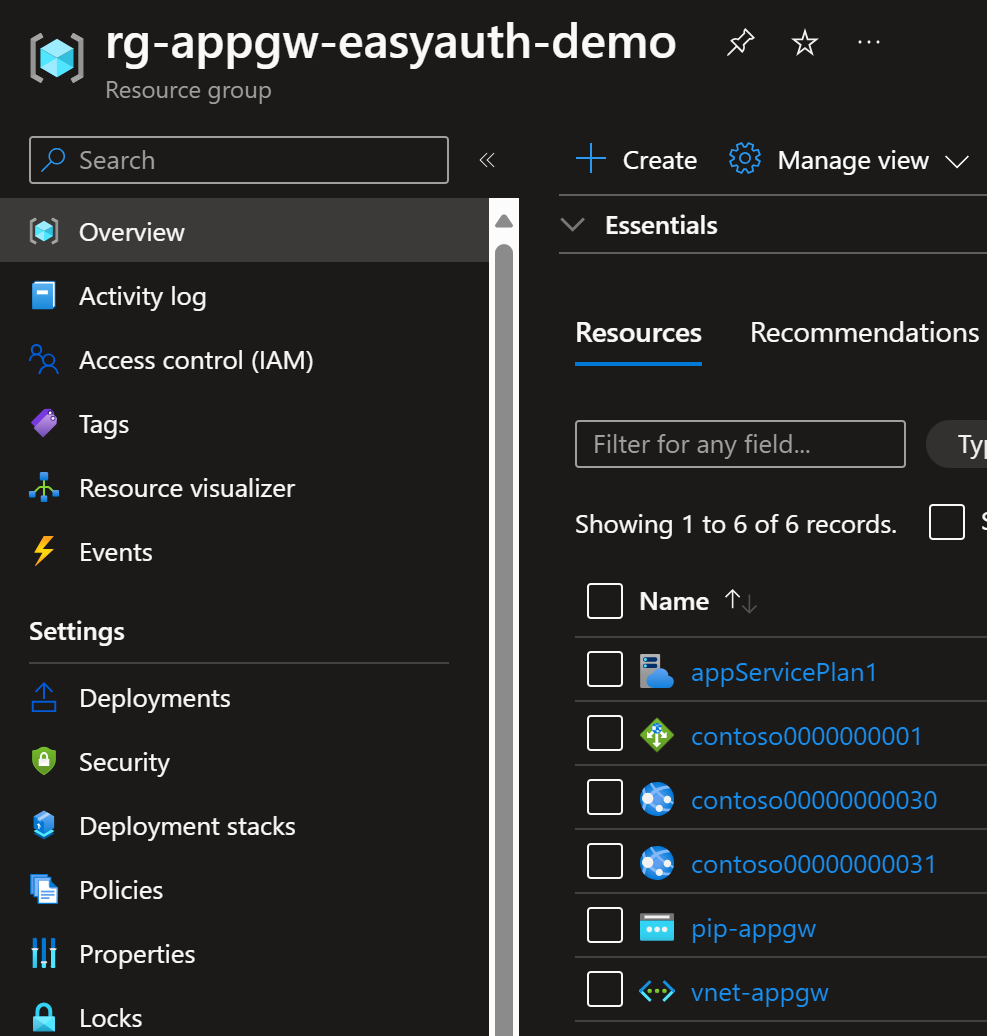The width and height of the screenshot is (987, 1036).
Task: Click the Create button label
Action: [x=659, y=160]
